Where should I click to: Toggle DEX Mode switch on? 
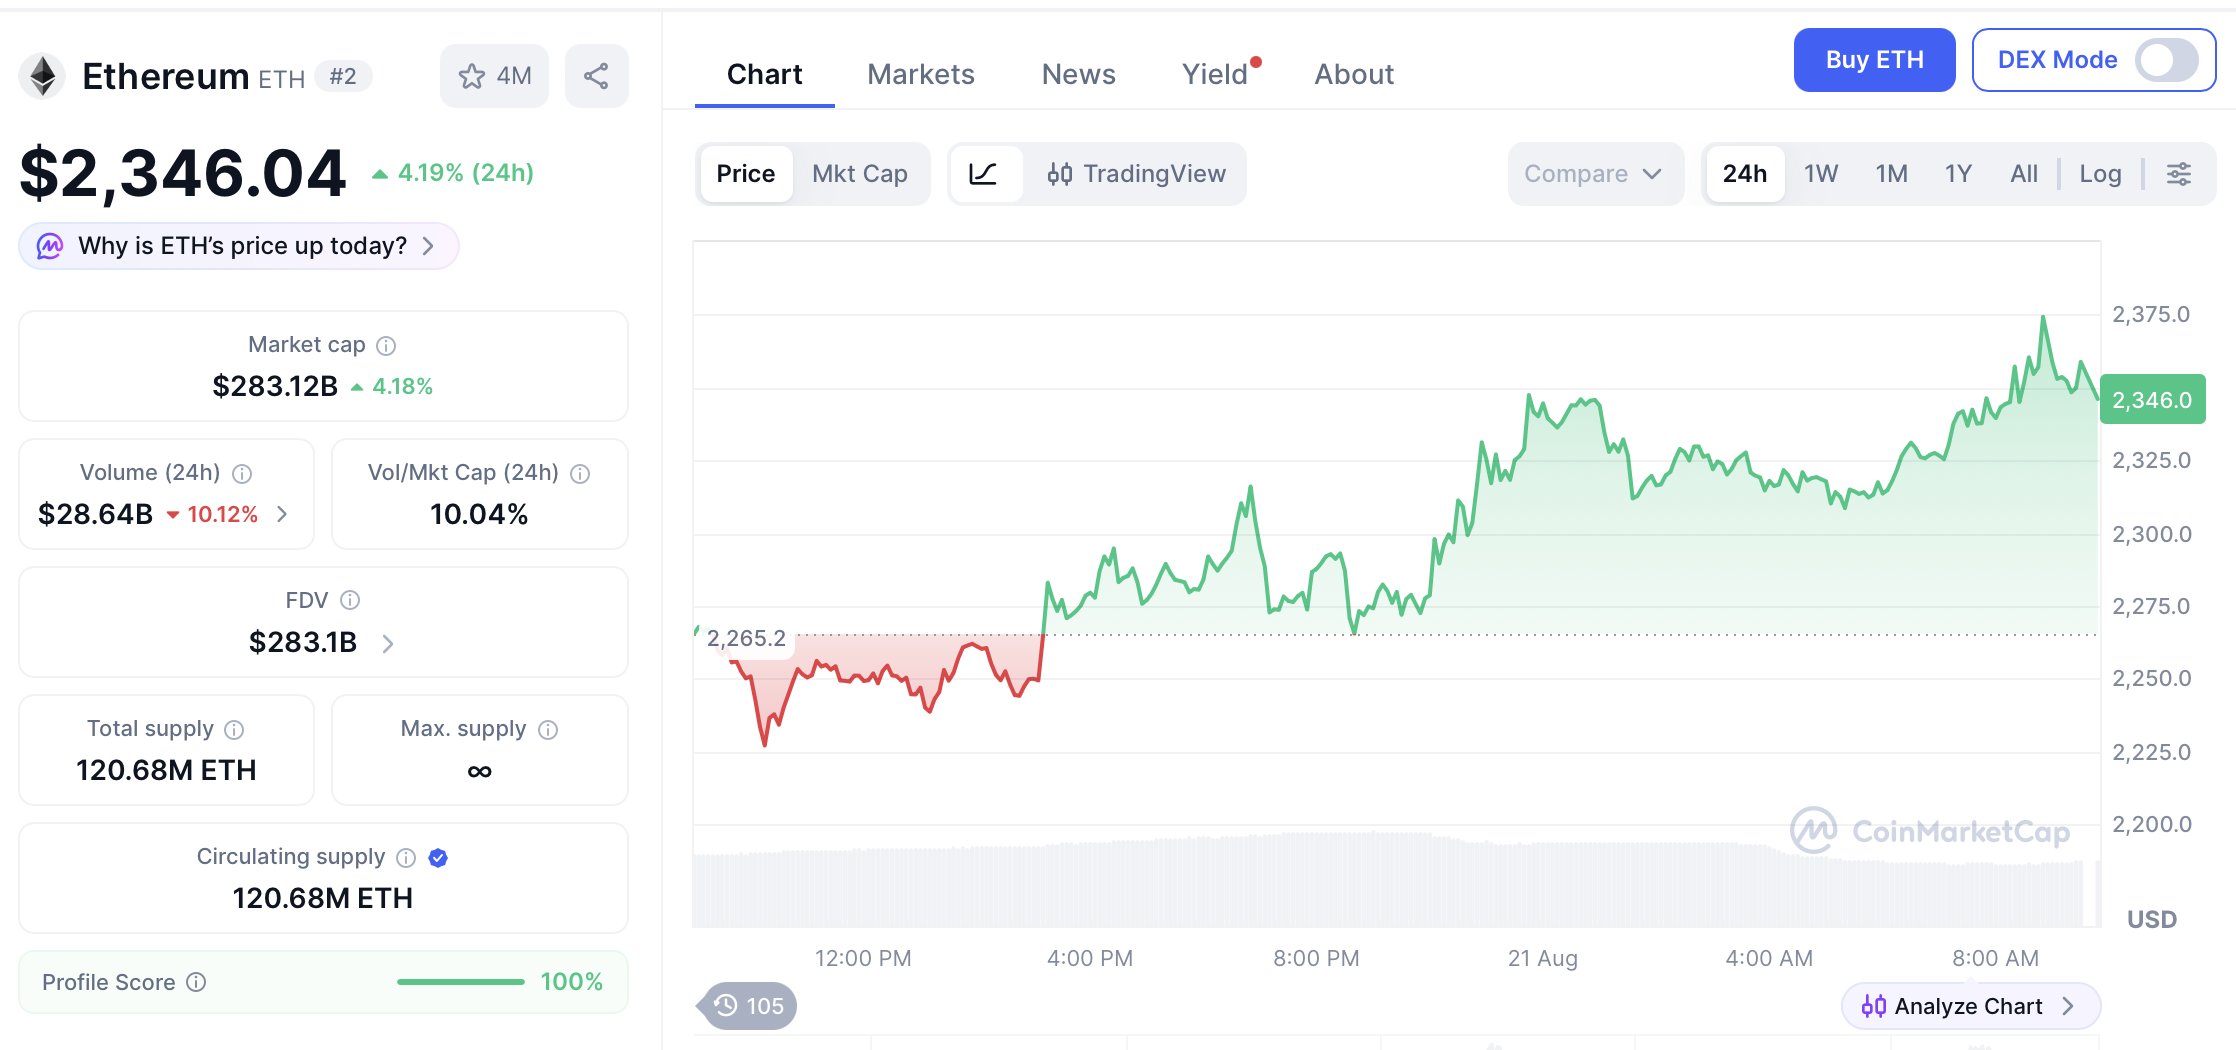2166,60
